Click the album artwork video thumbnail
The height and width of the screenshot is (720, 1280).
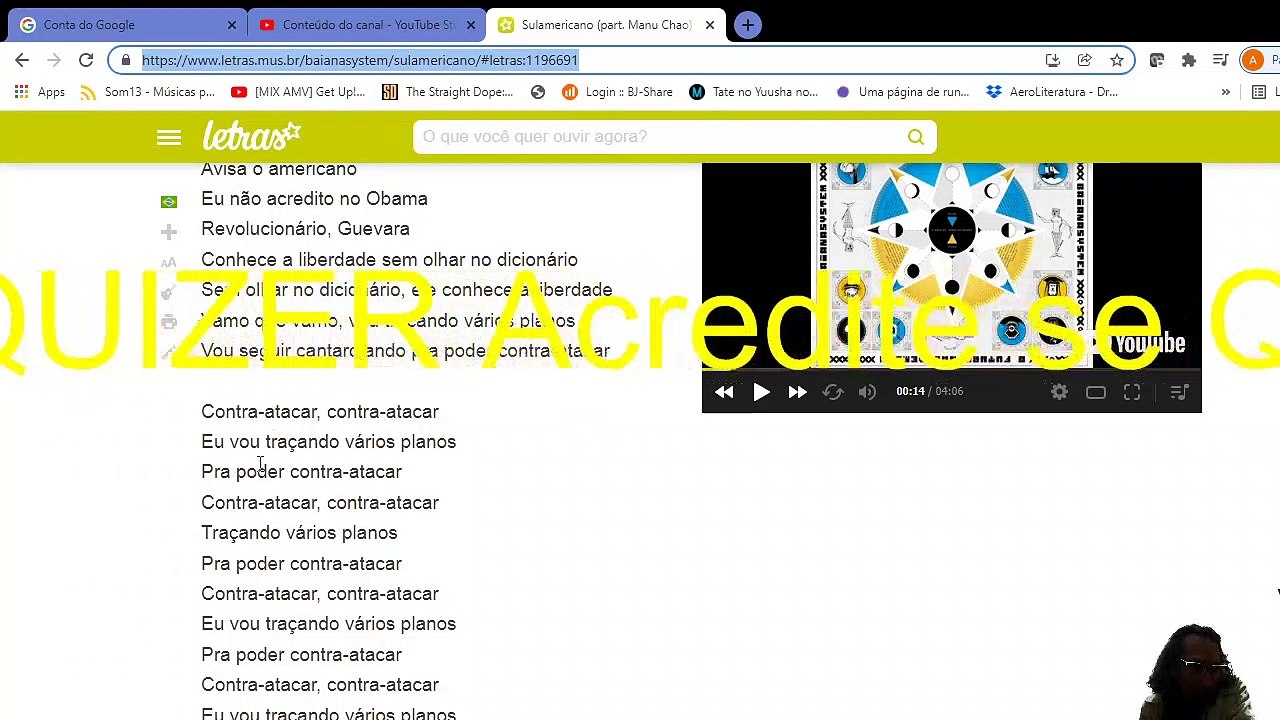click(x=951, y=266)
